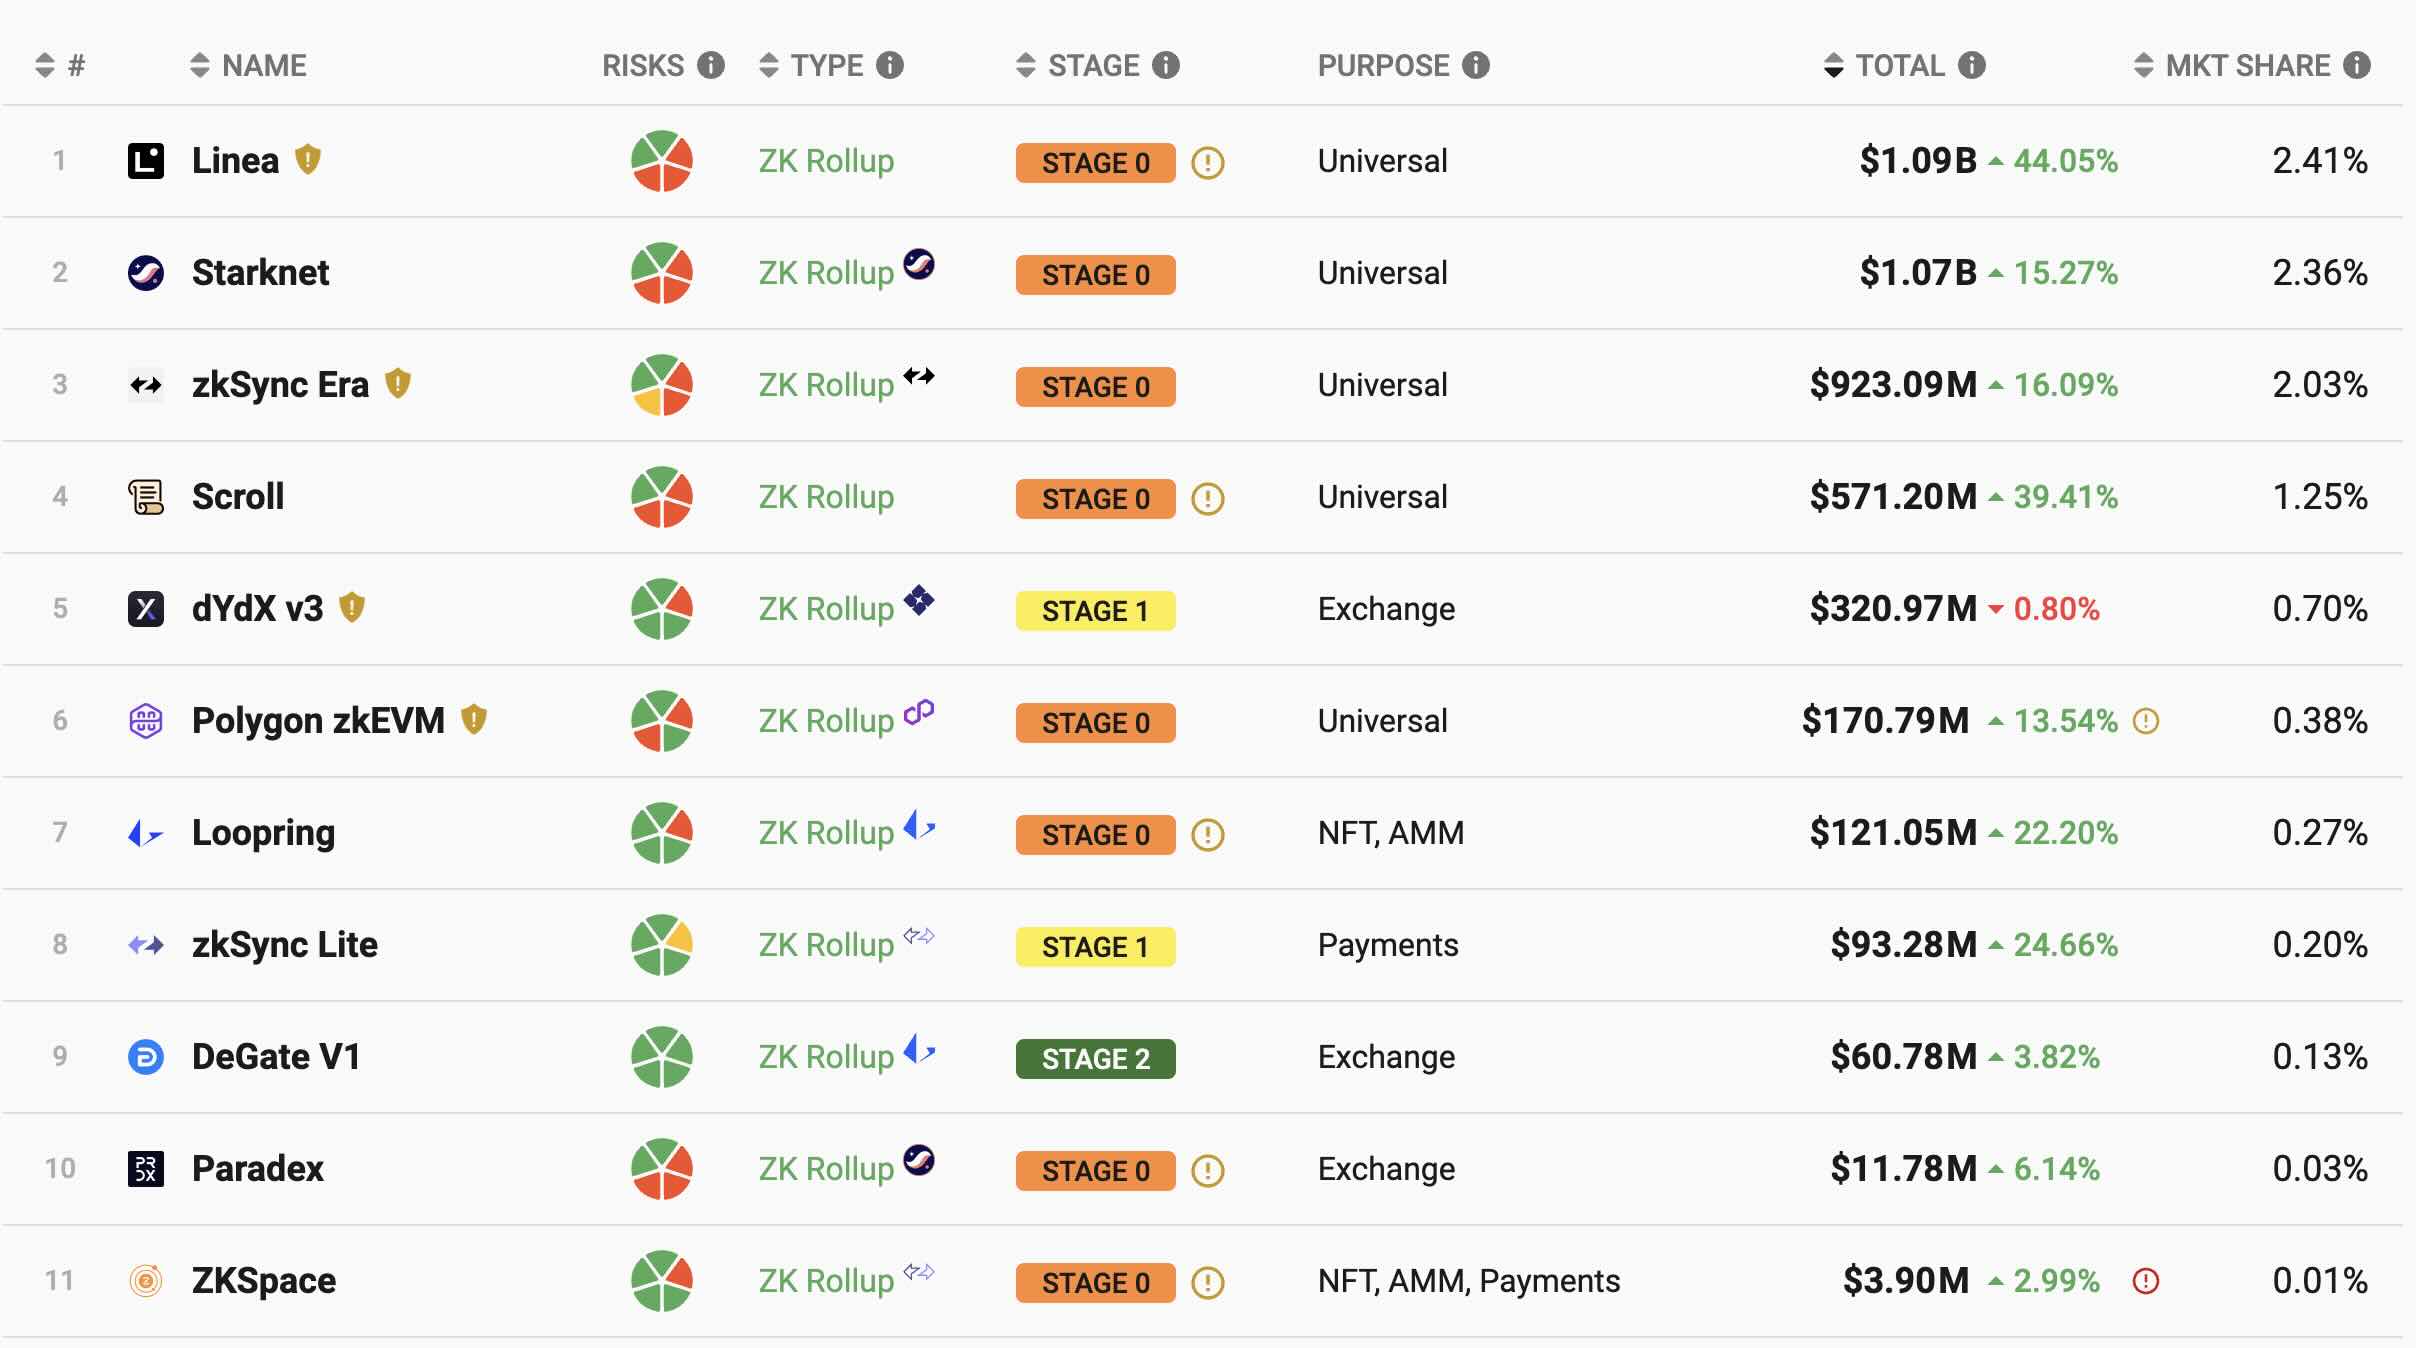Image resolution: width=2416 pixels, height=1348 pixels.
Task: Click the info icon beside RISKS header
Action: point(711,66)
